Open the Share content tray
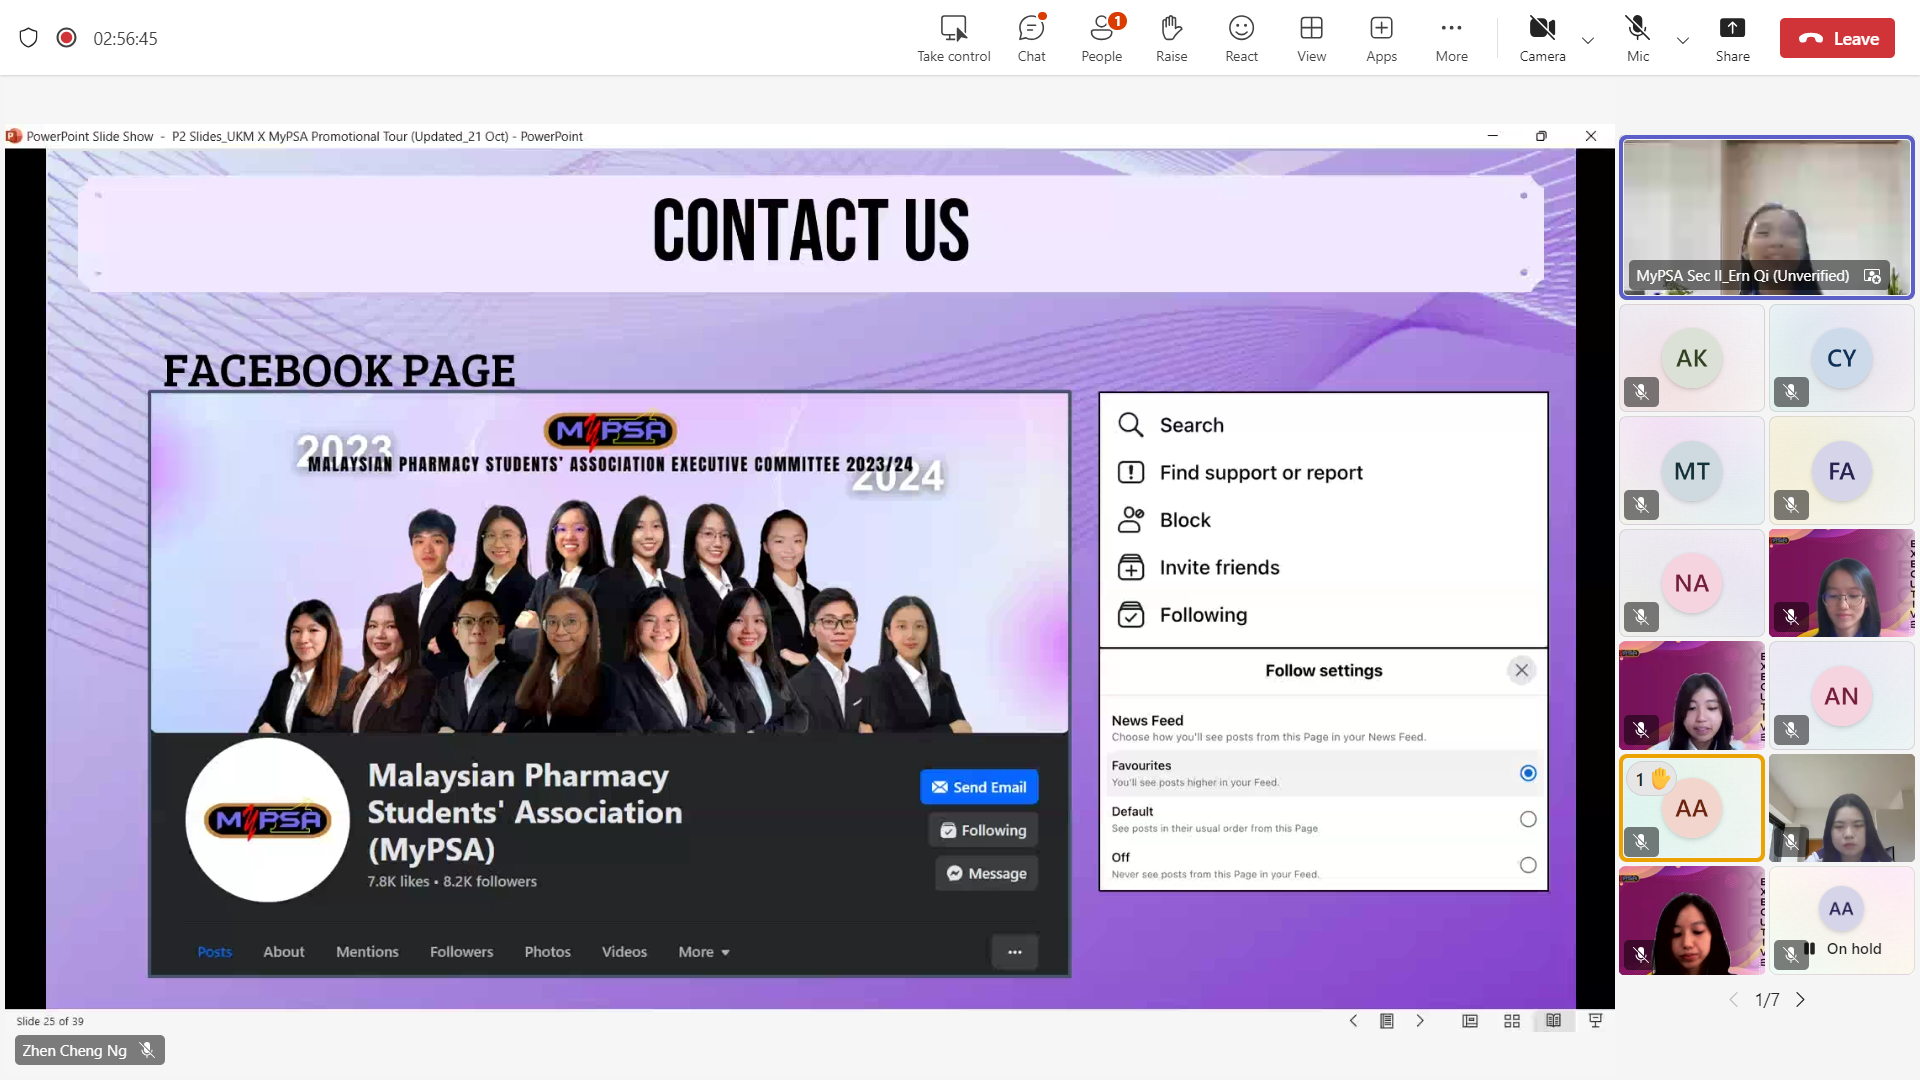The image size is (1920, 1080). point(1732,38)
